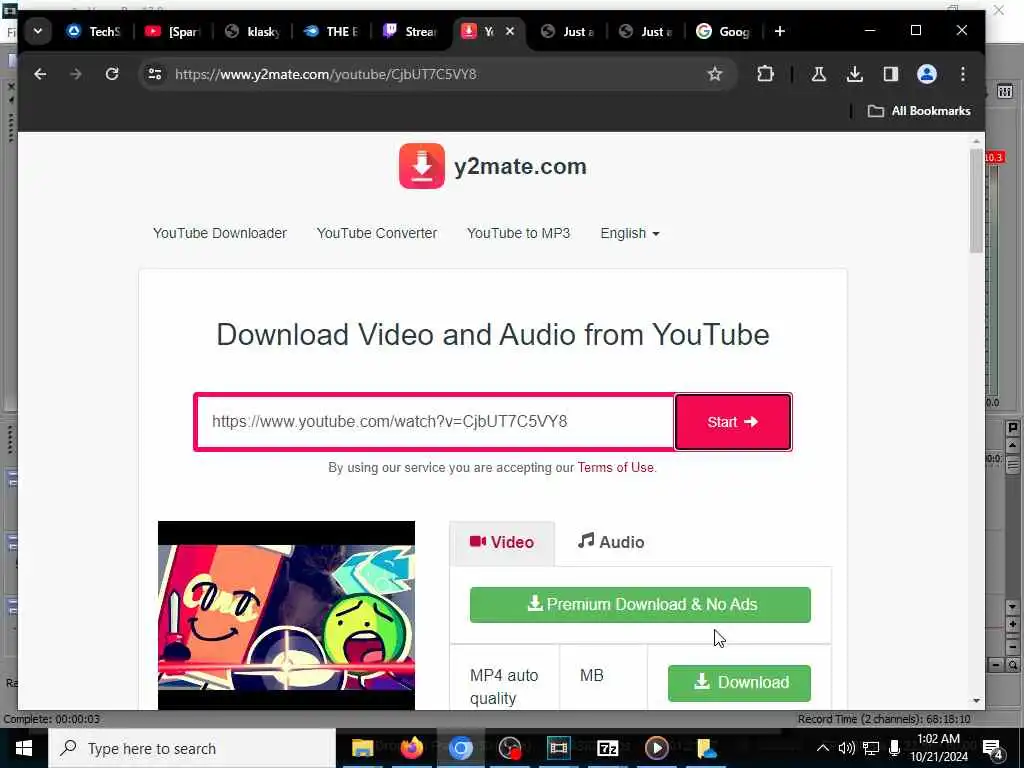Click the page scroll-down arrow

(x=976, y=701)
